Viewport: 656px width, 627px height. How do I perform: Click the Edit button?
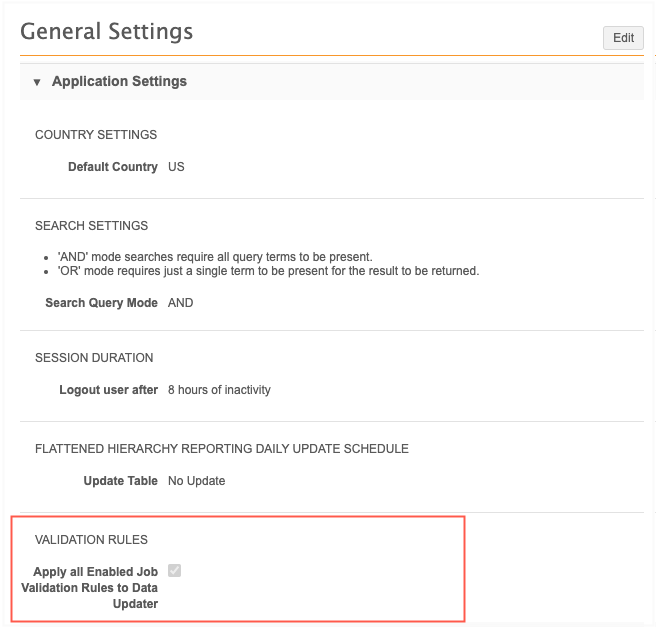click(x=623, y=38)
